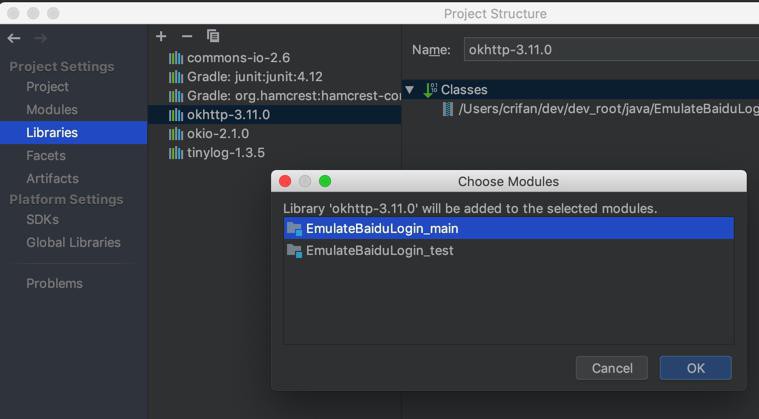The width and height of the screenshot is (759, 419).
Task: Open the Project settings section
Action: coord(47,87)
